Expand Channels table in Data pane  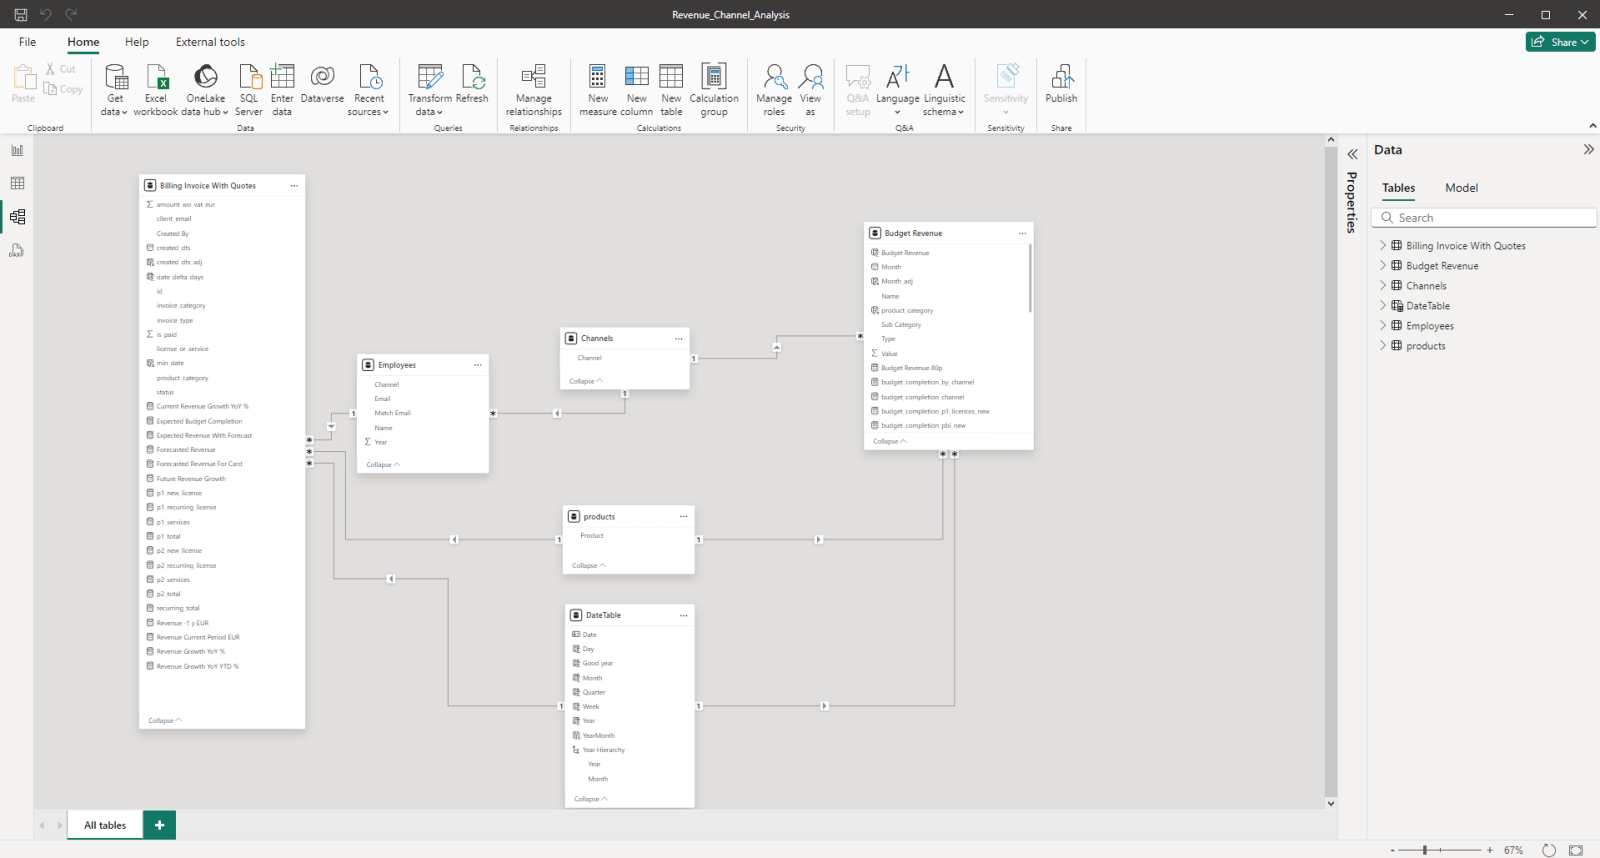pos(1383,285)
